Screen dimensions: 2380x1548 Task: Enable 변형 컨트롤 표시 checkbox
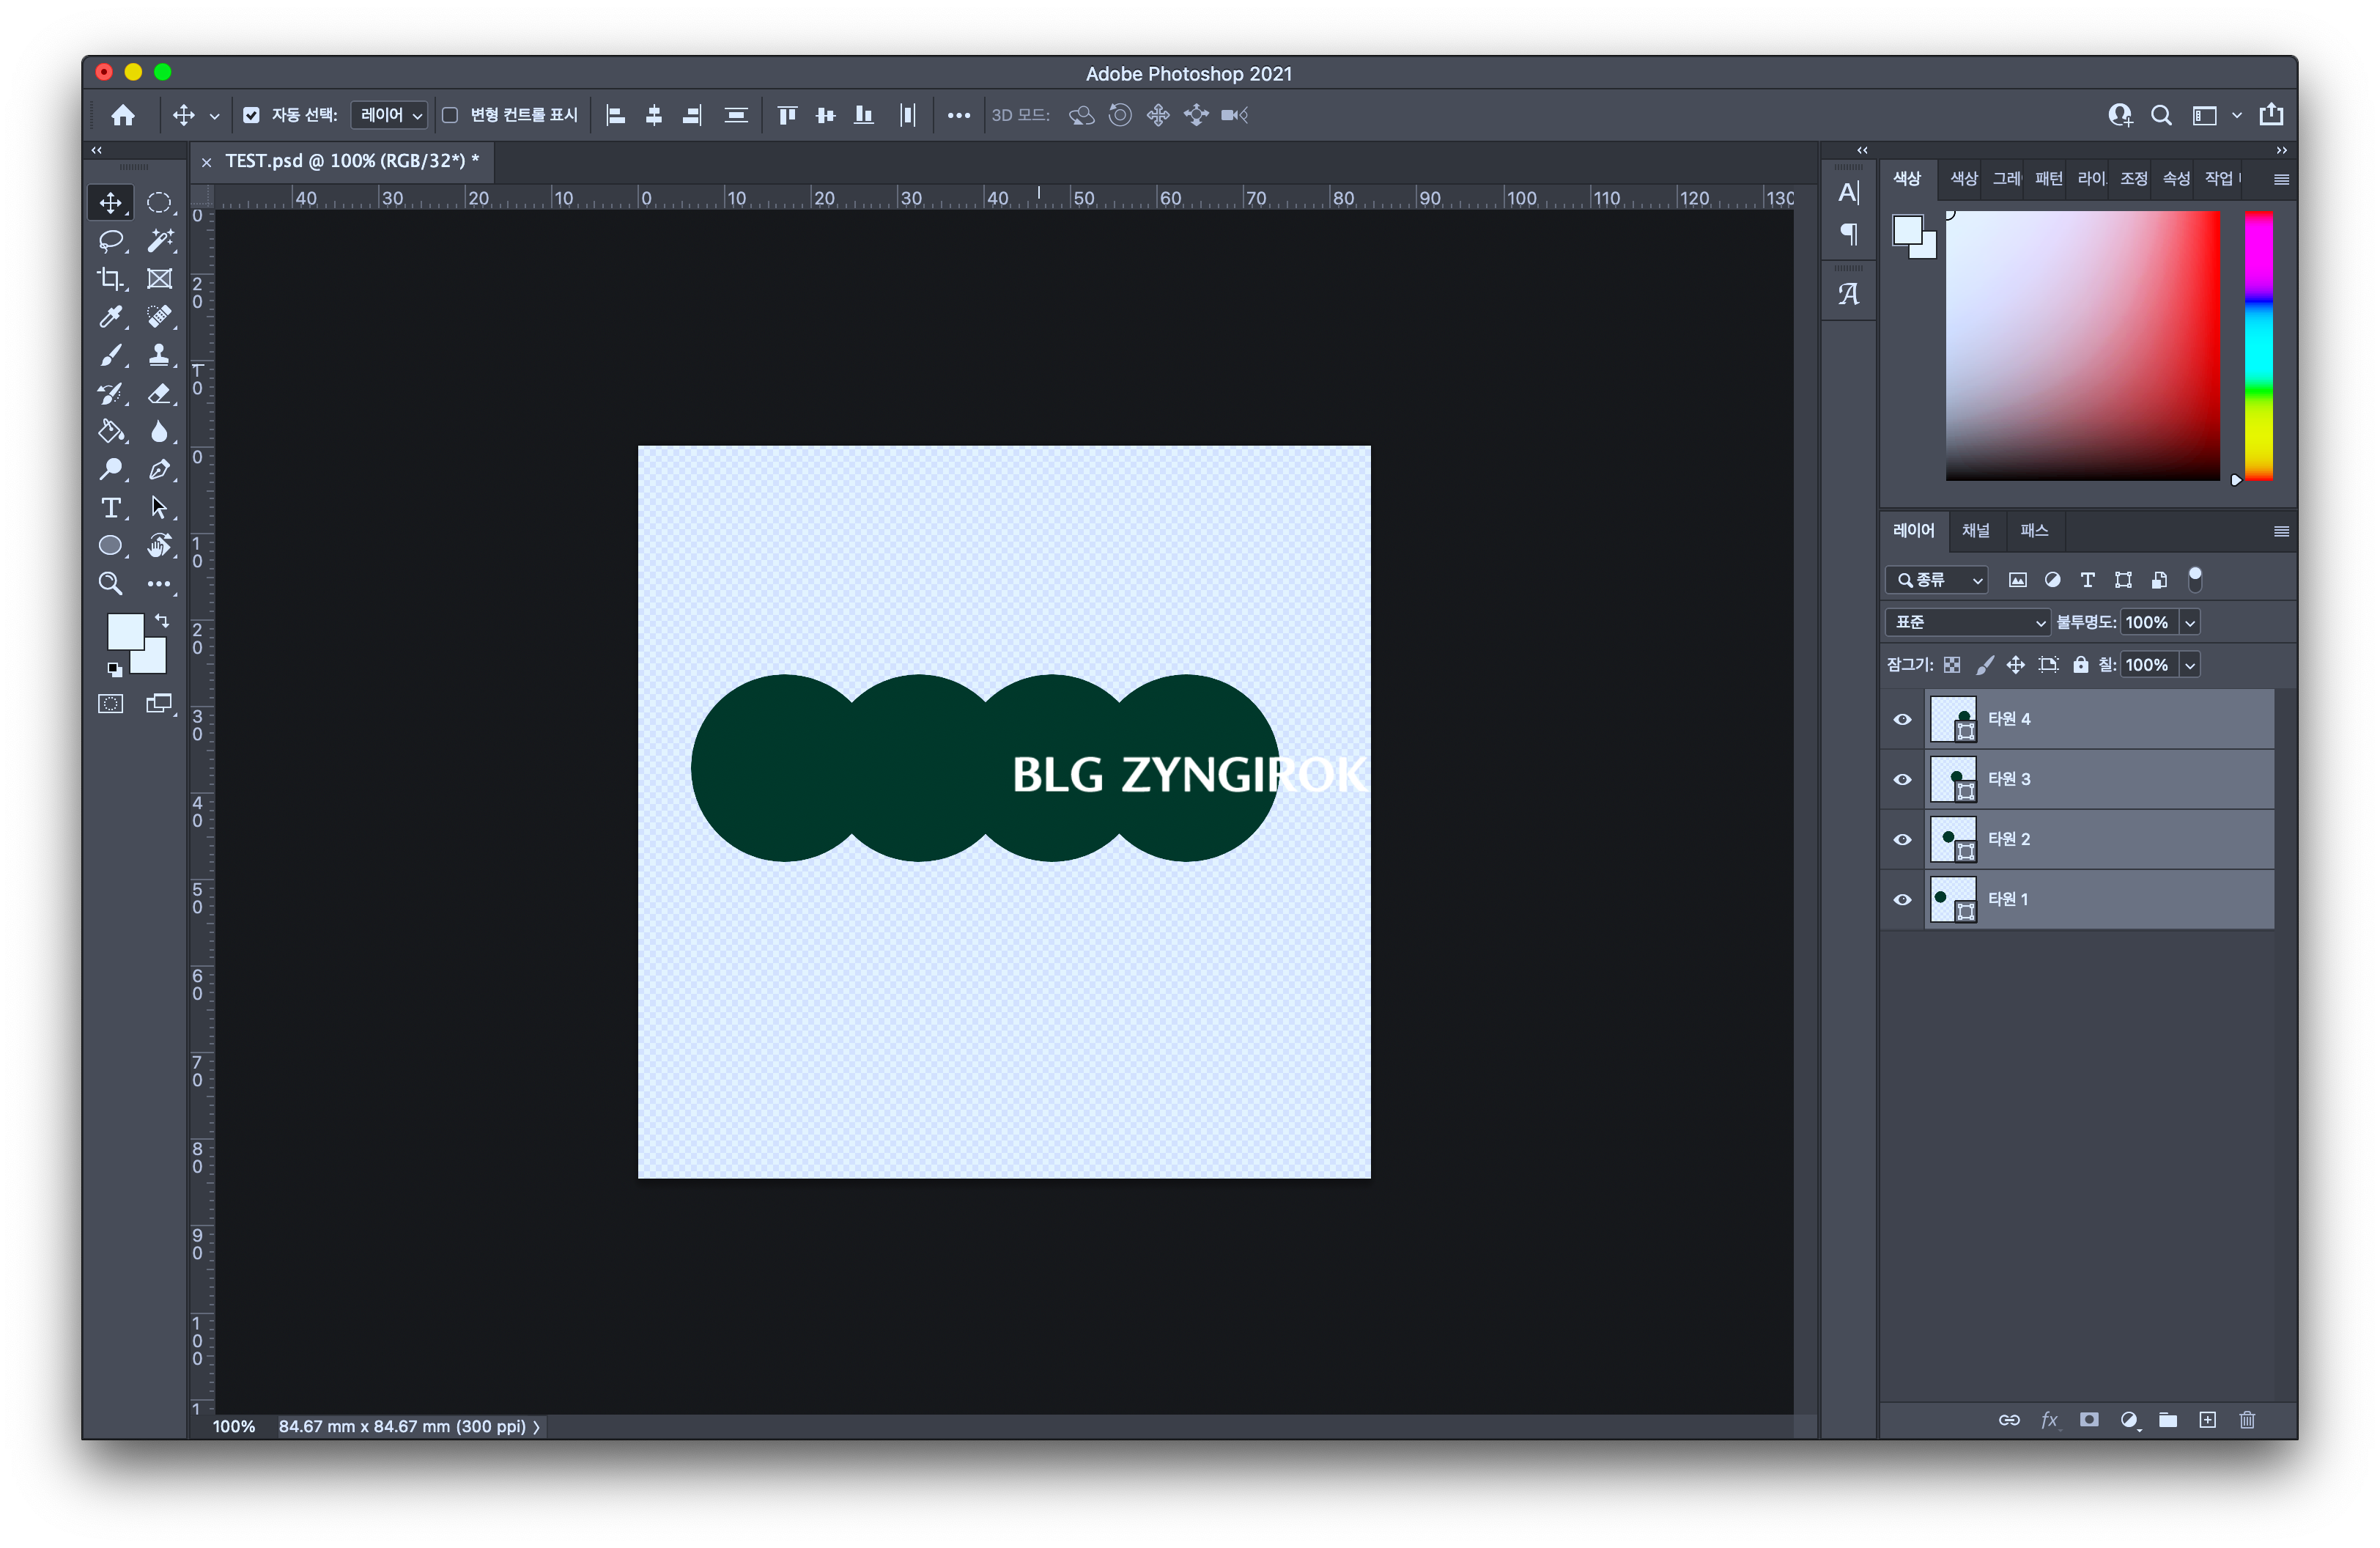click(x=451, y=115)
